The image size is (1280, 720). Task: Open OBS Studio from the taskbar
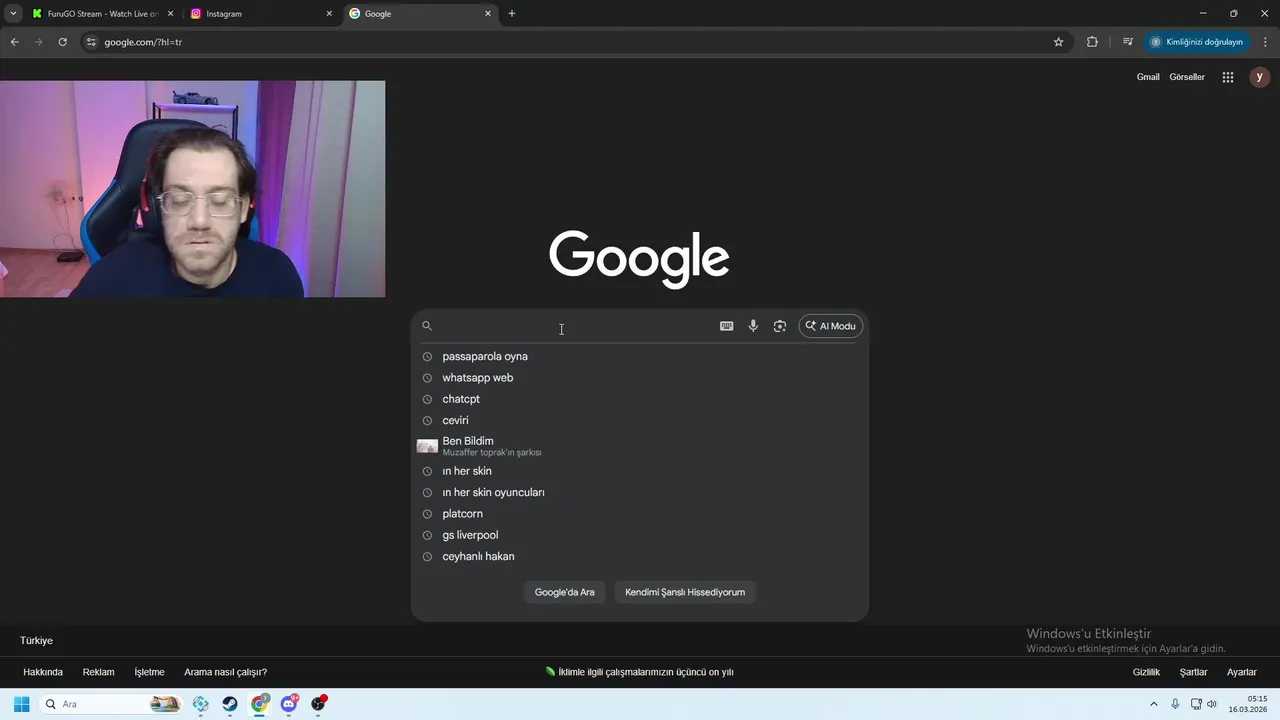pyautogui.click(x=319, y=704)
